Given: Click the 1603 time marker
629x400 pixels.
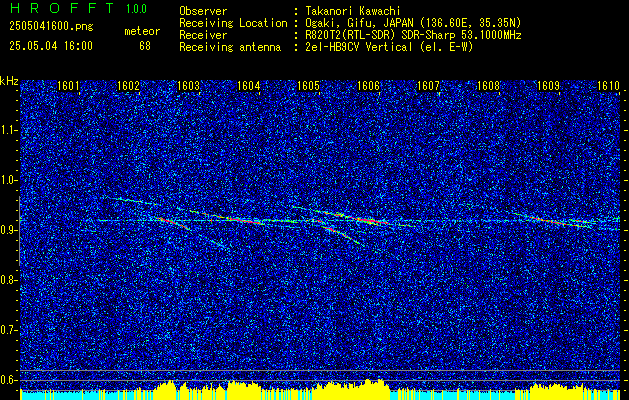Looking at the screenshot, I should click(x=189, y=85).
